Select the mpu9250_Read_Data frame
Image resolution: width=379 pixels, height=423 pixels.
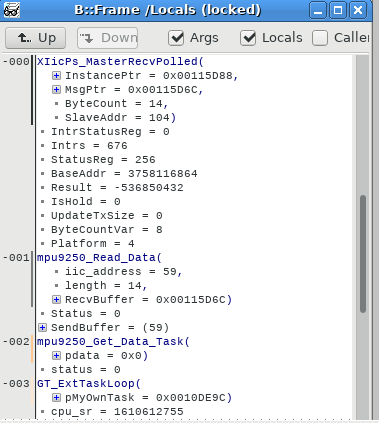pos(99,258)
